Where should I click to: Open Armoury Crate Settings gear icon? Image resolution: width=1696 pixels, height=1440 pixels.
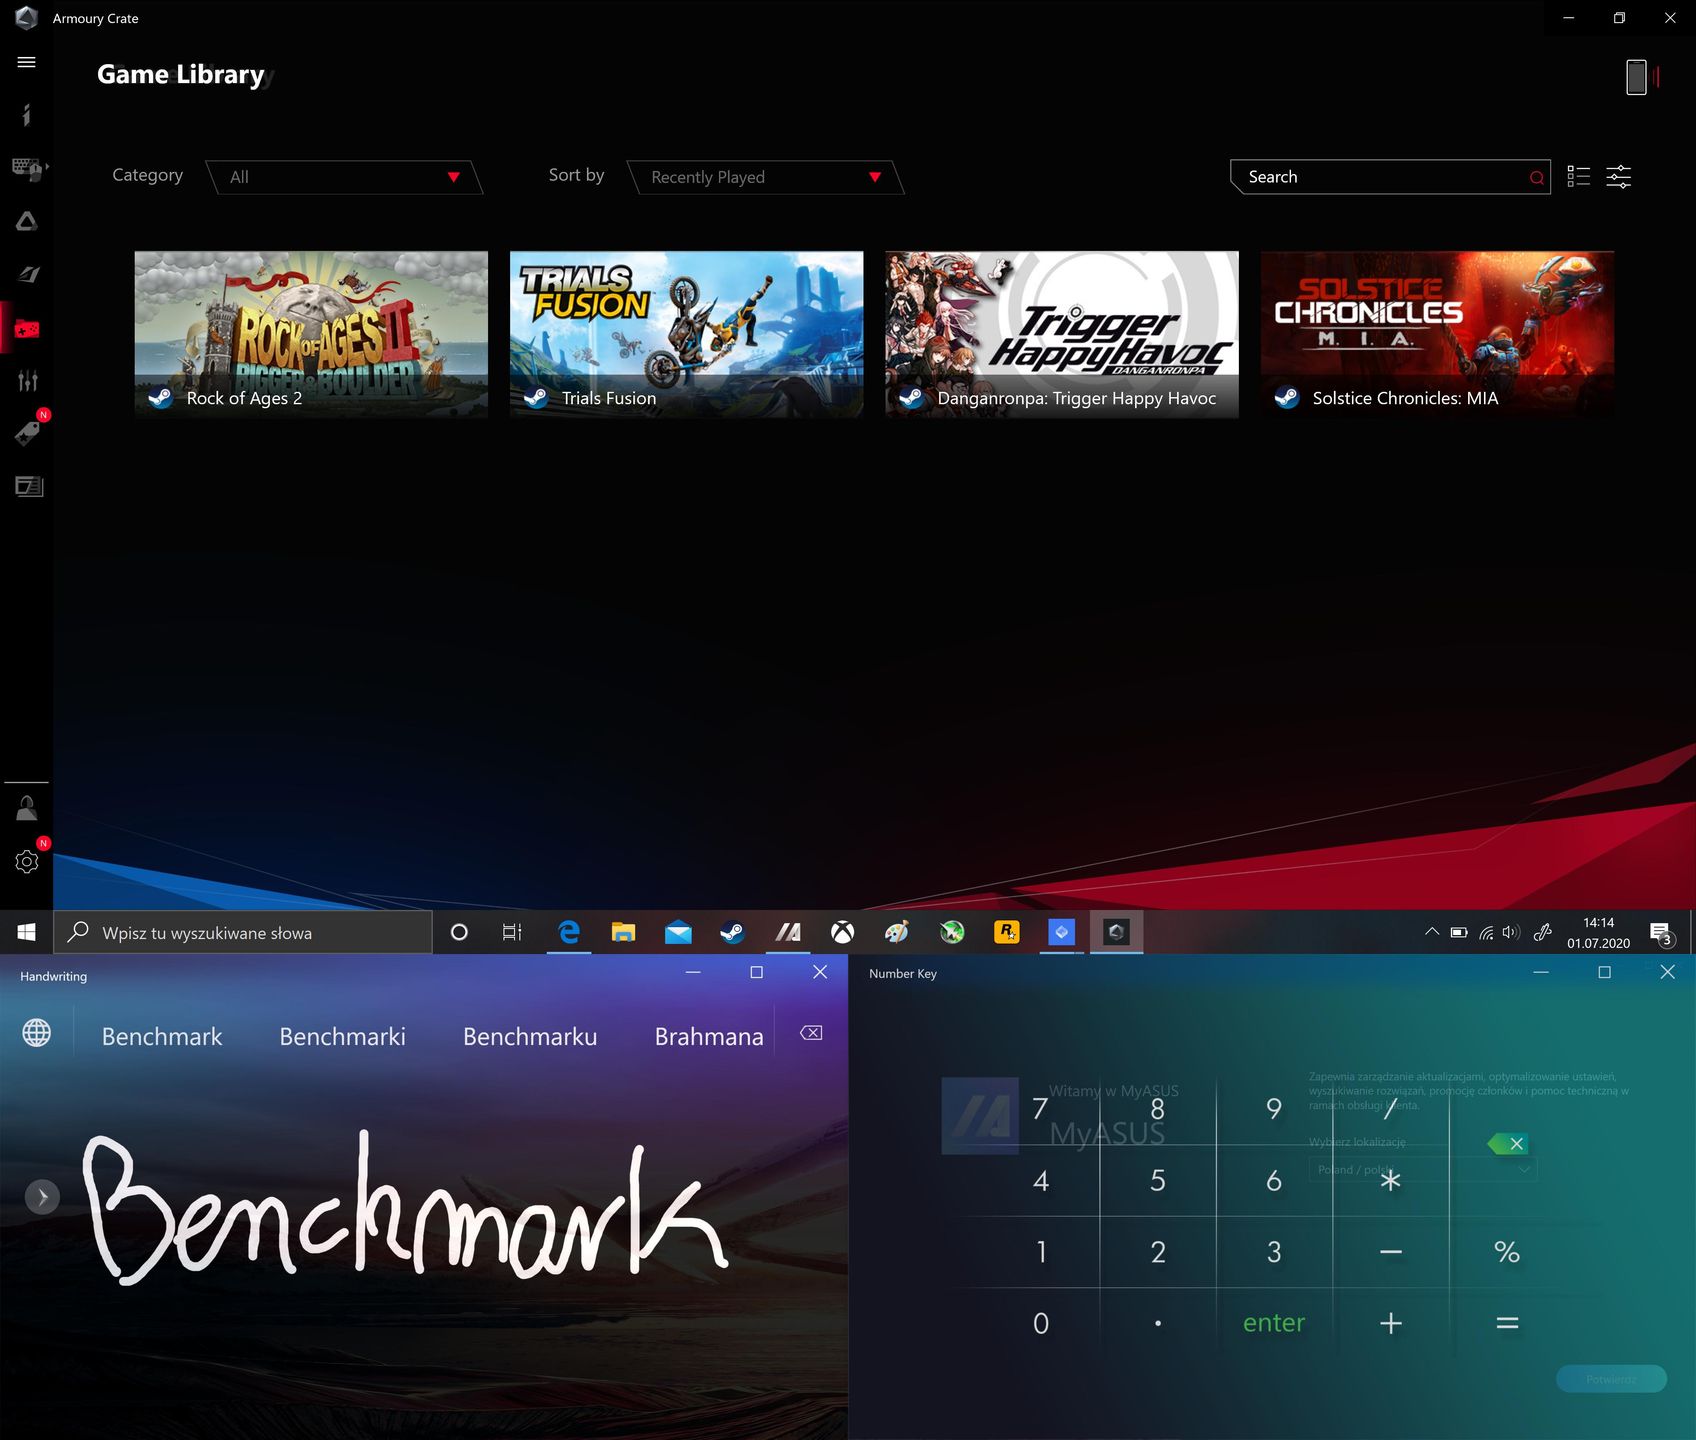click(27, 861)
